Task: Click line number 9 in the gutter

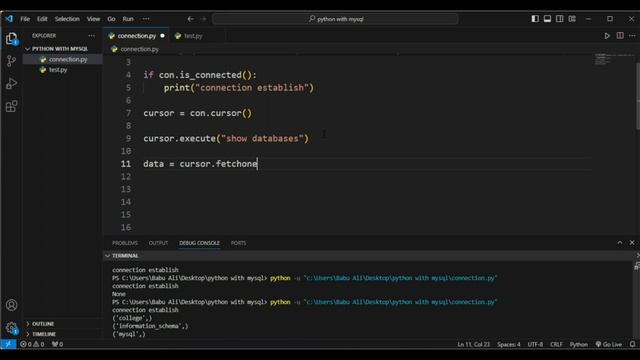Action: [128, 138]
